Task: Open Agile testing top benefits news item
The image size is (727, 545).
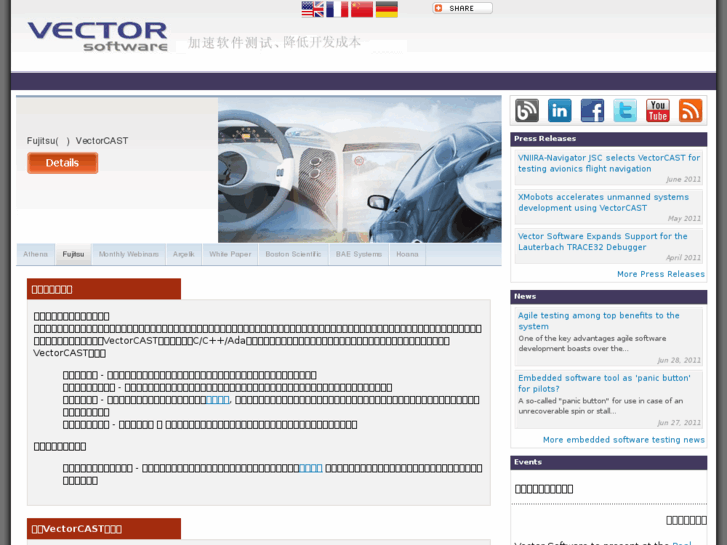Action: tap(599, 321)
